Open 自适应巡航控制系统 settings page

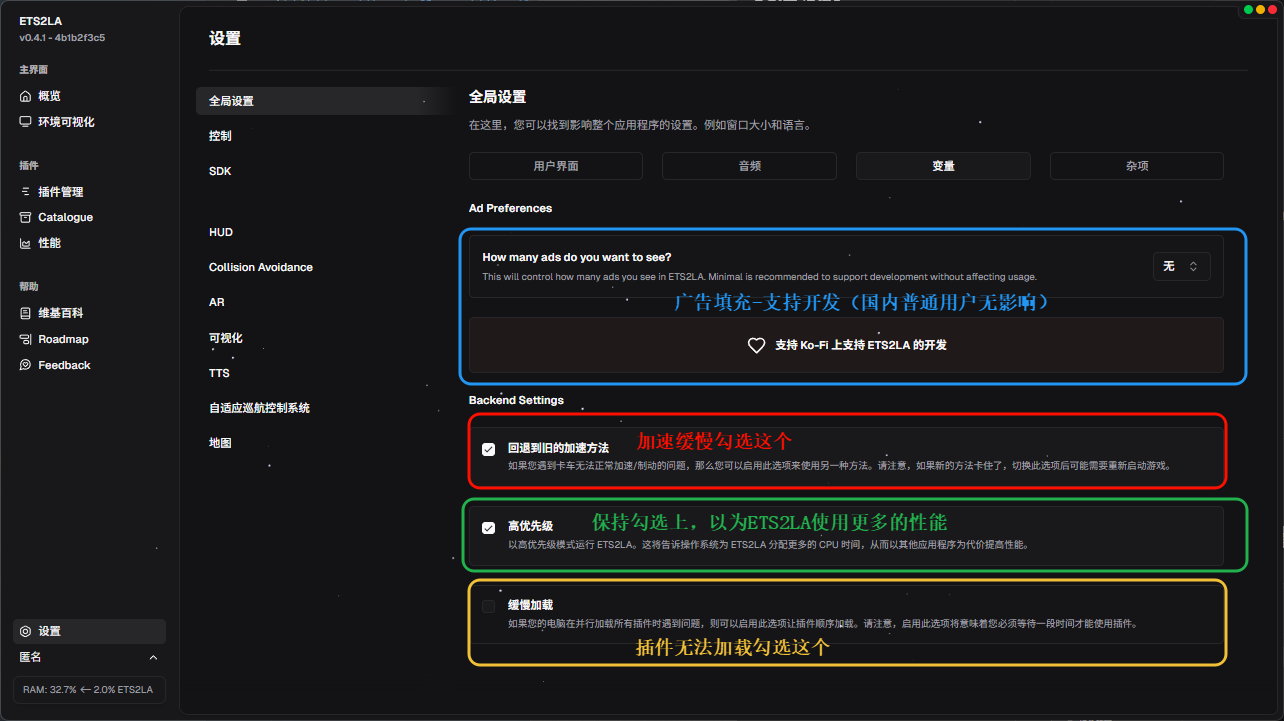tap(259, 408)
